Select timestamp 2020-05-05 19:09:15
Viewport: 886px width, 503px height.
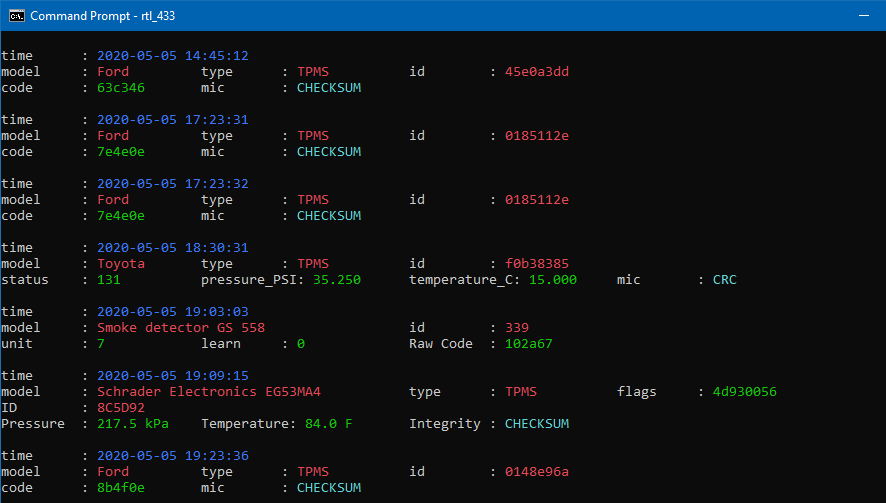[x=173, y=375]
